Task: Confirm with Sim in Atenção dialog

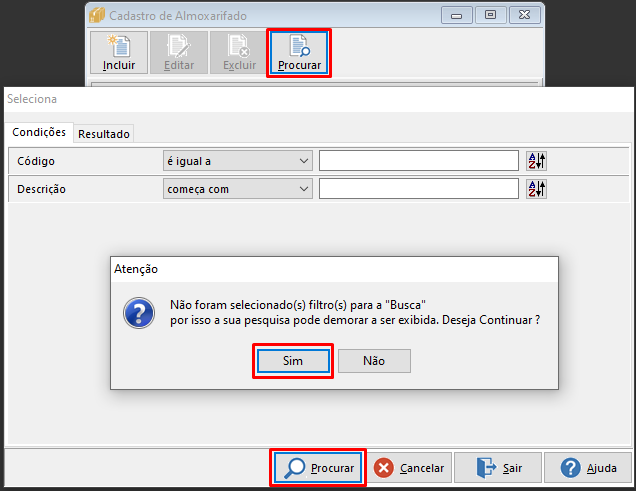Action: point(293,361)
